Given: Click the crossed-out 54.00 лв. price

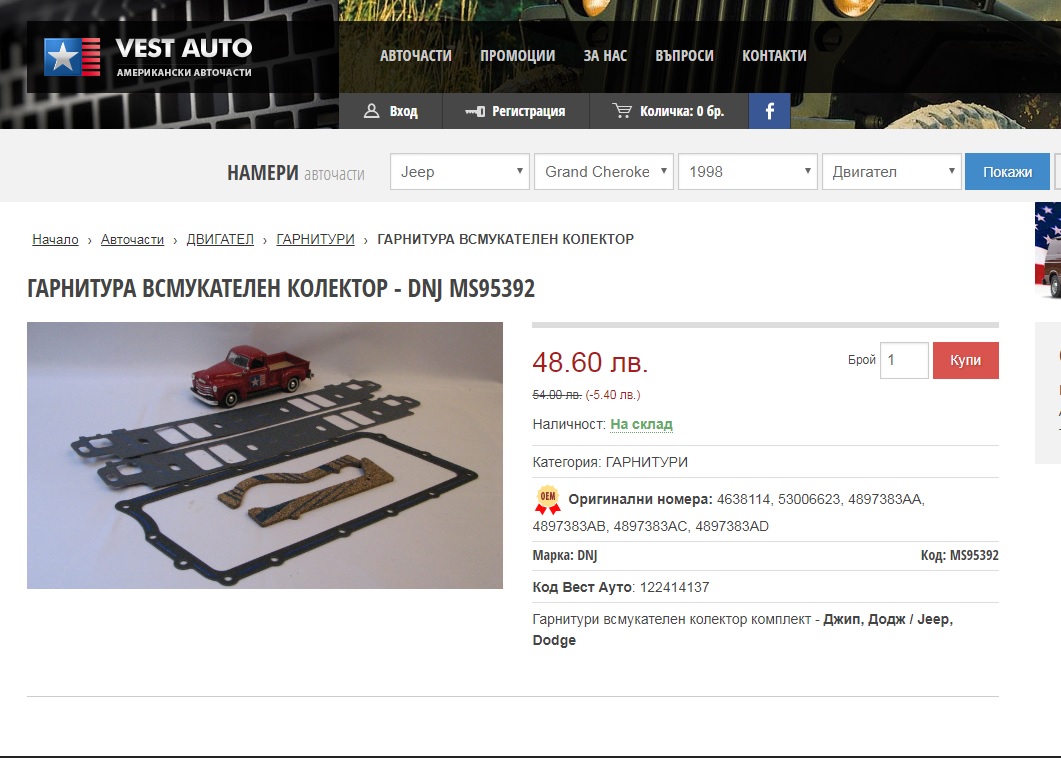Looking at the screenshot, I should point(557,395).
